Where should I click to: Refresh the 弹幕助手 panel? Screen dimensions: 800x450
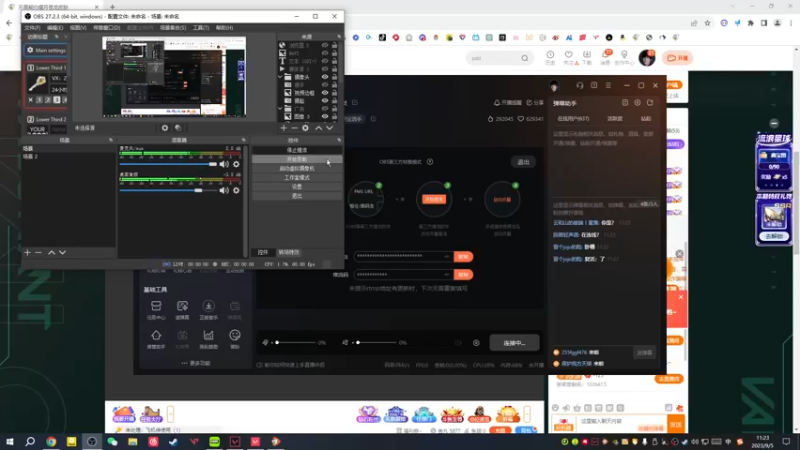650,103
